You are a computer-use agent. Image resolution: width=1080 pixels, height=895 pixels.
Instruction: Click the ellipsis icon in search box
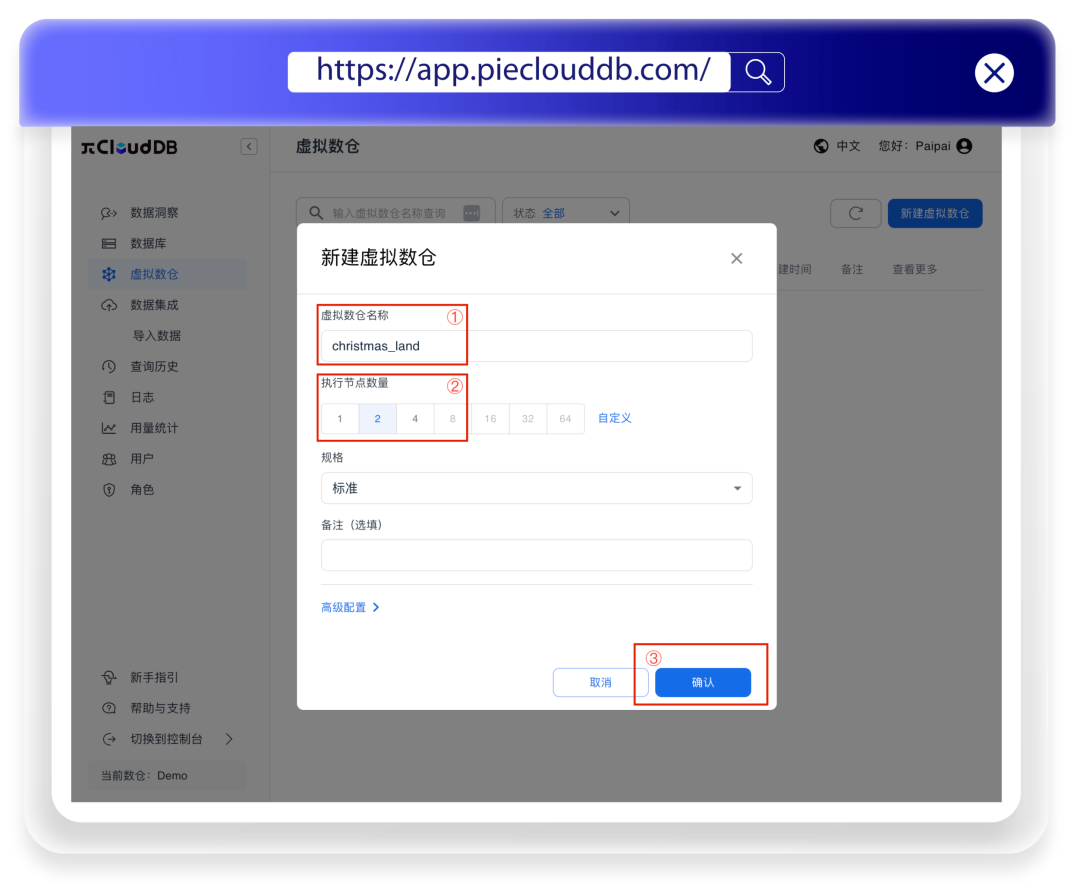coord(471,213)
